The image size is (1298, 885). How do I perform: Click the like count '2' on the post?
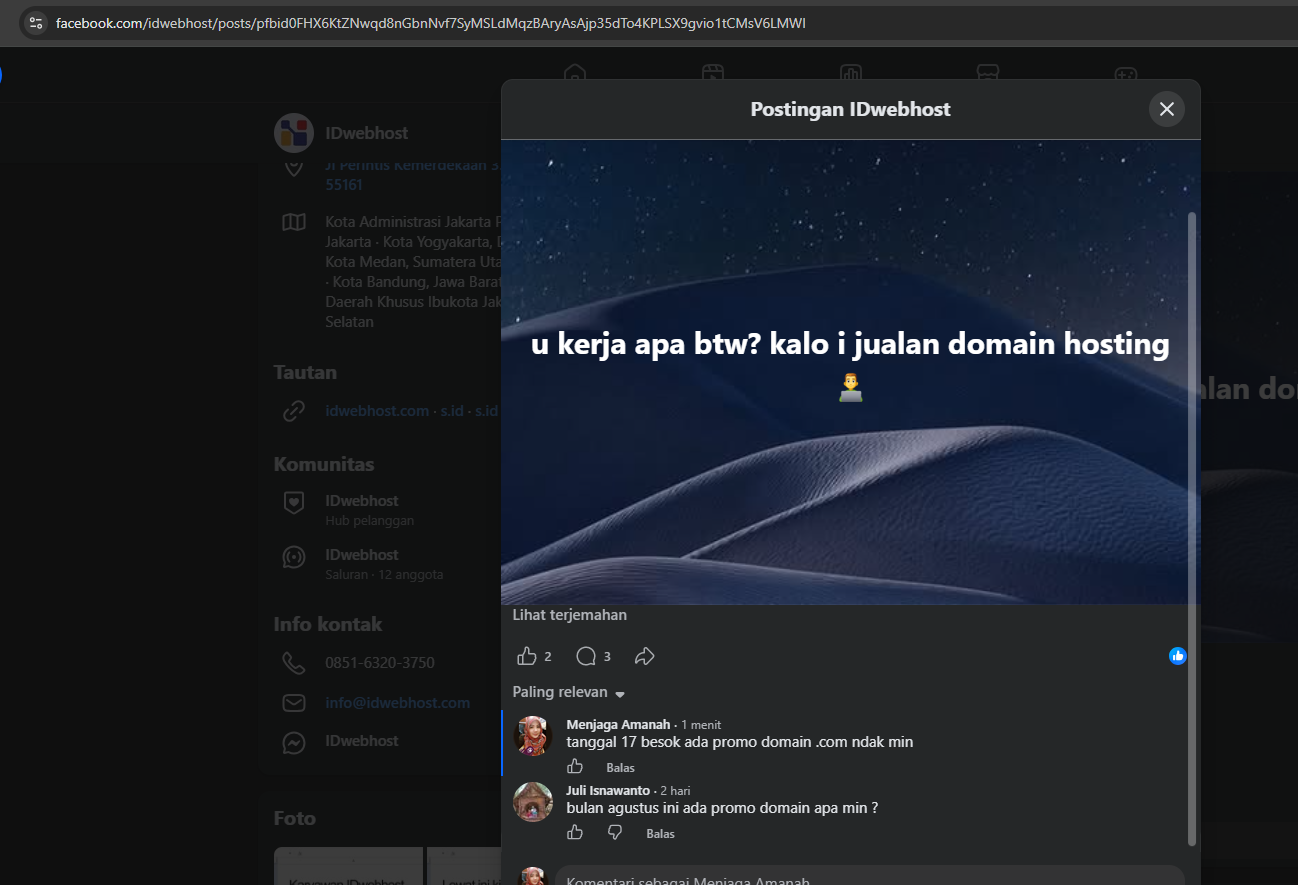(x=548, y=657)
